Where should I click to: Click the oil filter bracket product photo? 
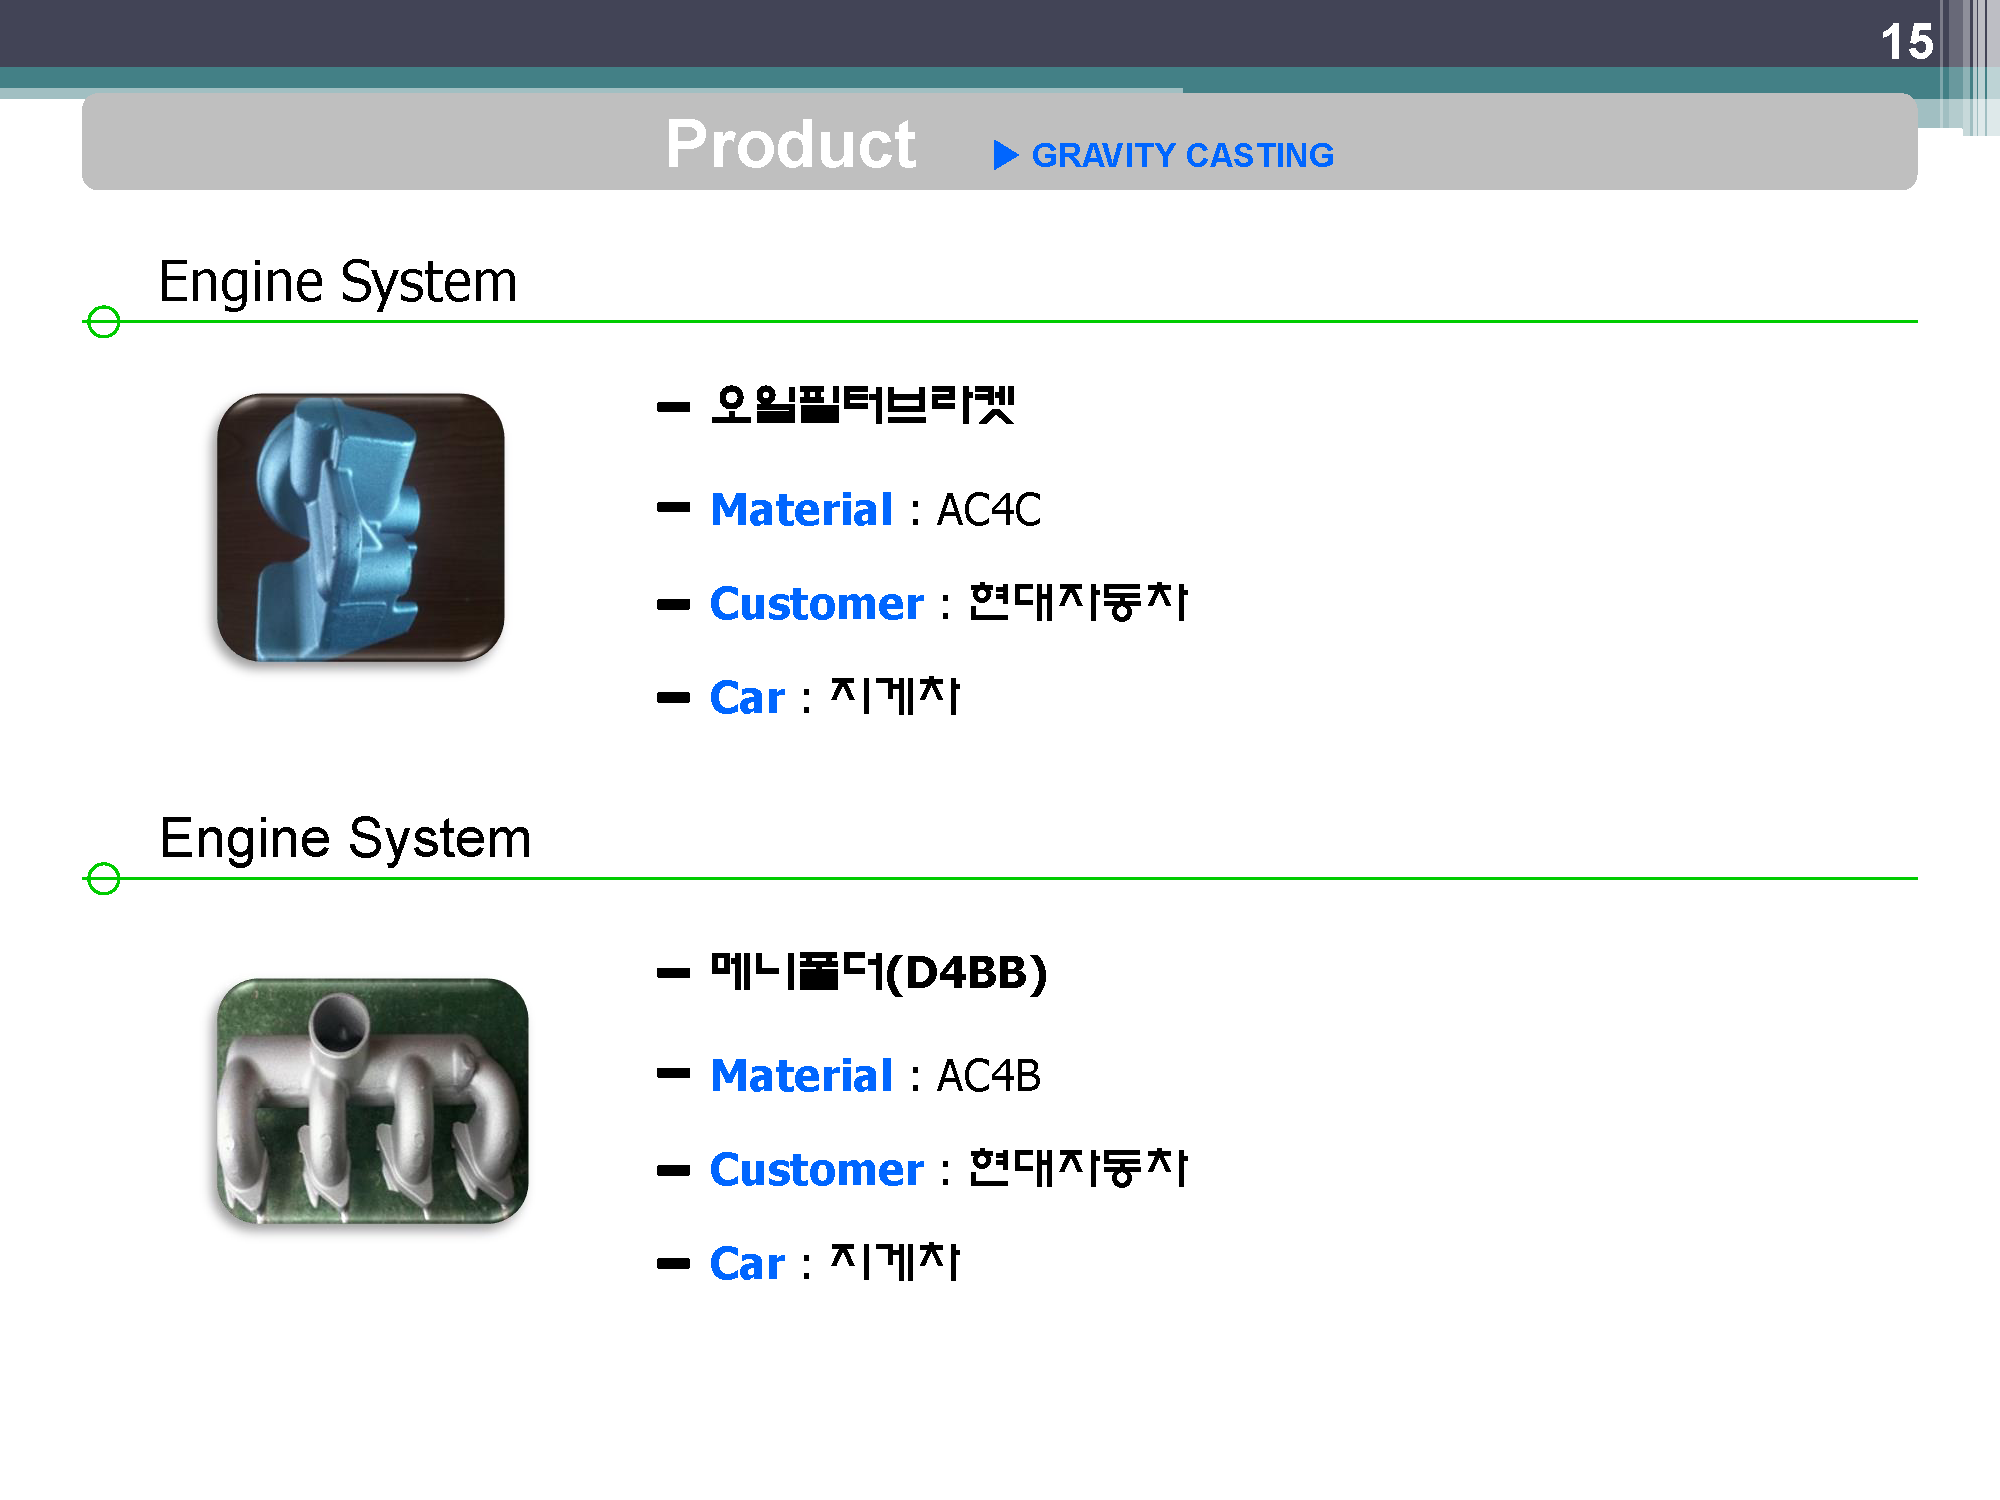point(361,527)
